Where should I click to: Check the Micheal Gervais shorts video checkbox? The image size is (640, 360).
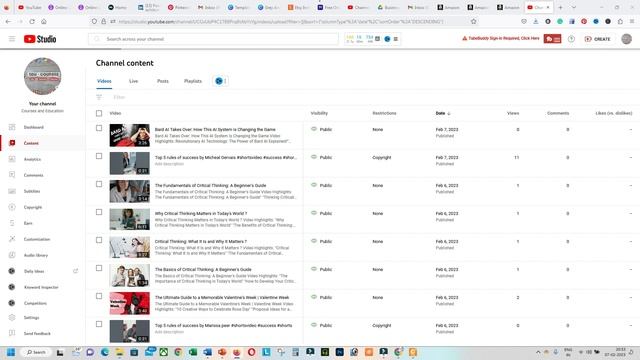point(99,156)
